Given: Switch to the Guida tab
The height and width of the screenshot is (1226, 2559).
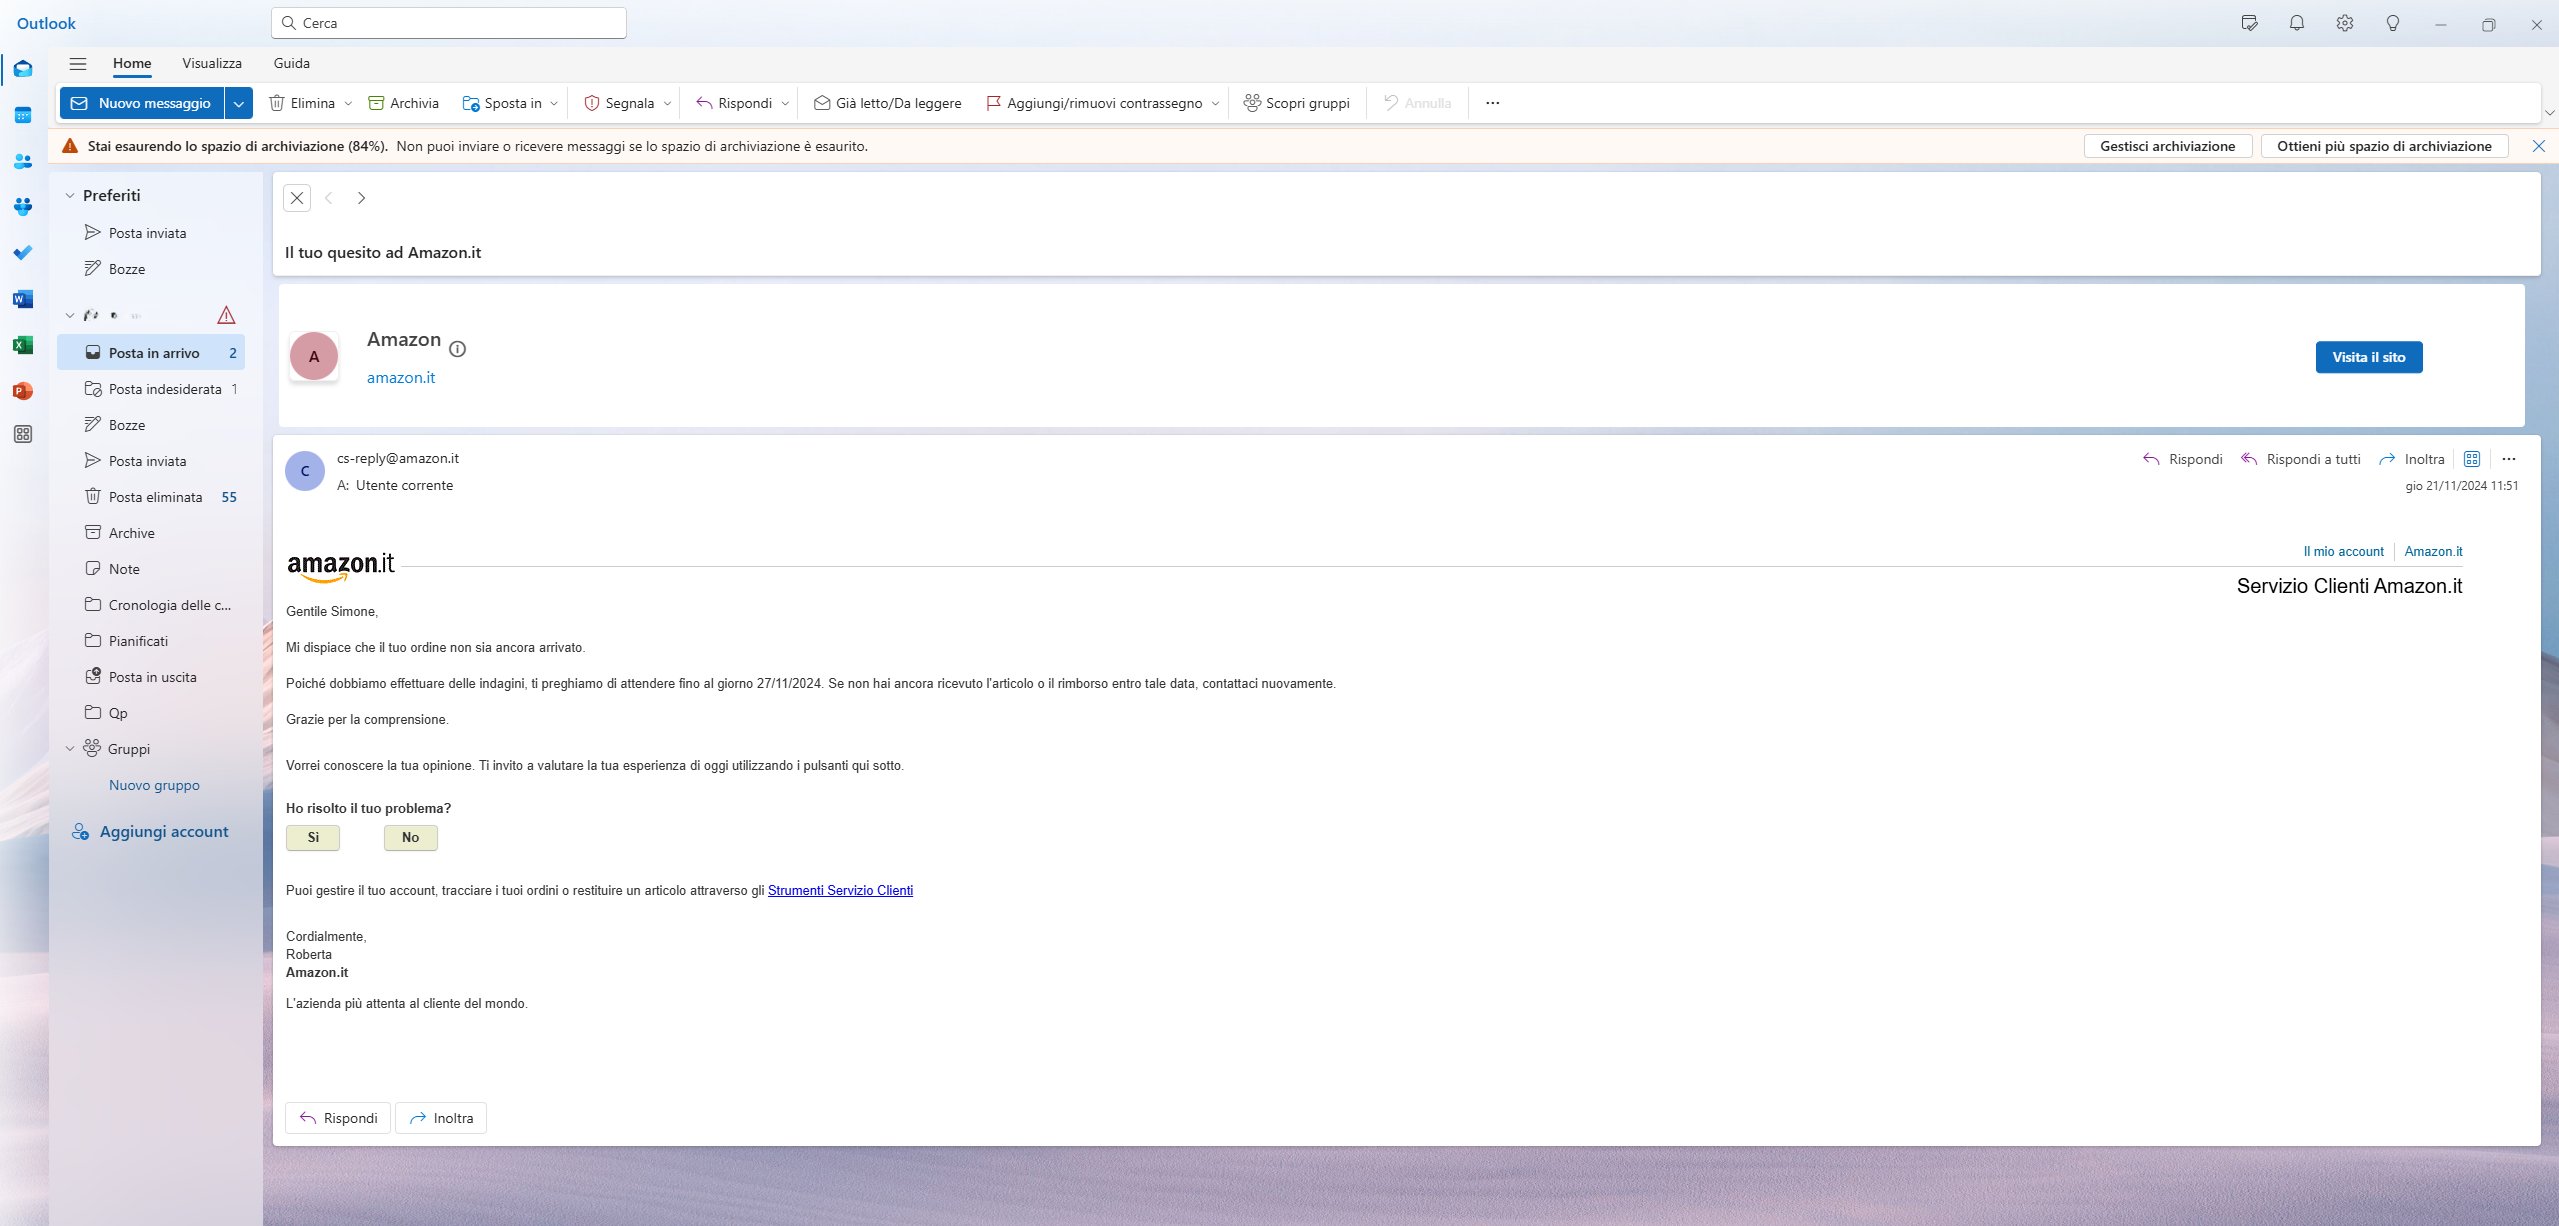Looking at the screenshot, I should click(x=292, y=63).
